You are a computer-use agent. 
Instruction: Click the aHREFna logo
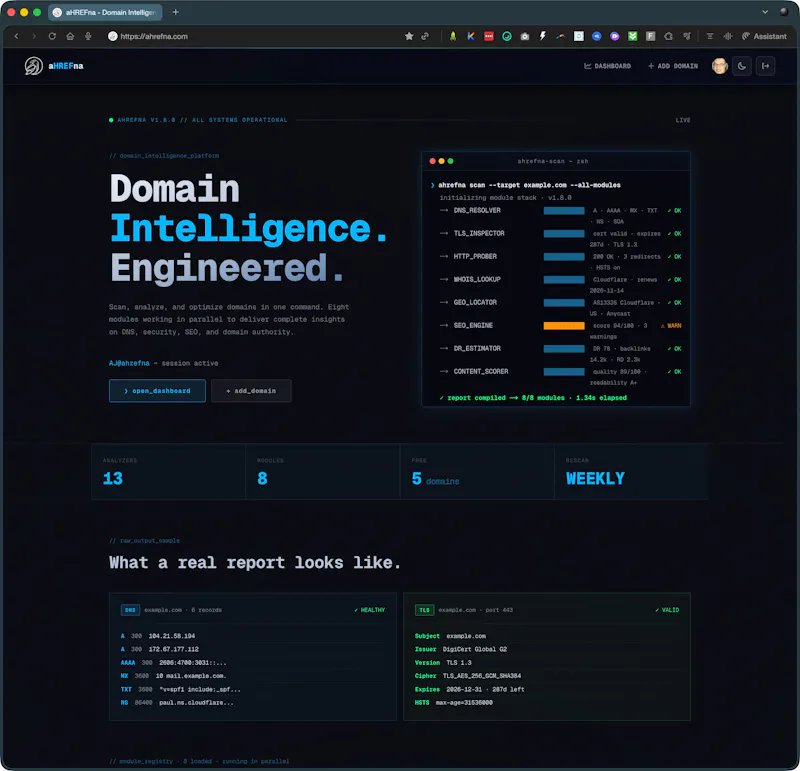point(54,66)
